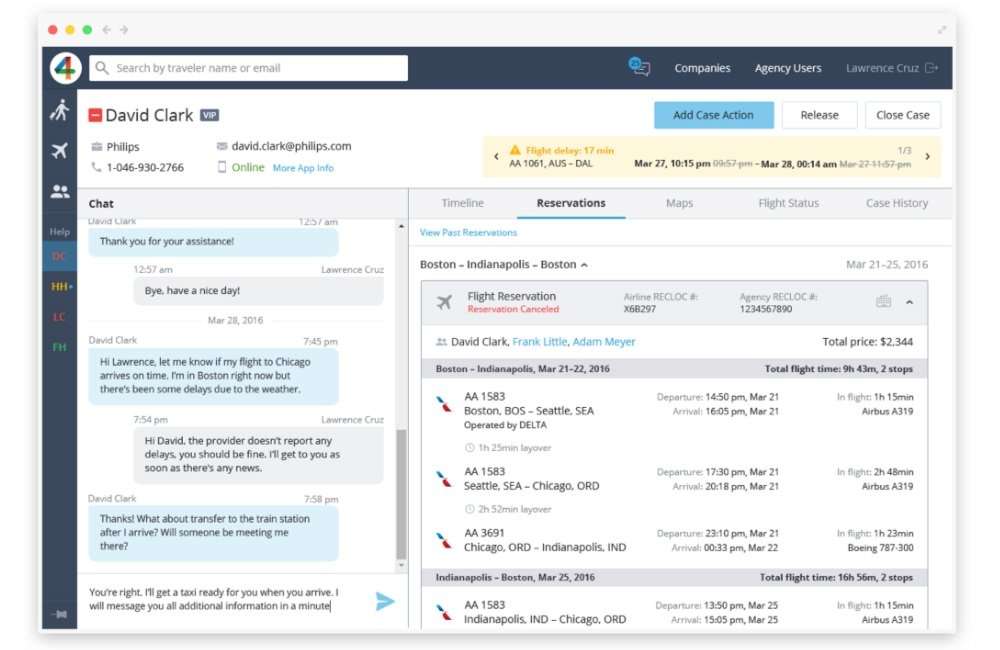Click the flight delay warning triangle icon
Image resolution: width=1000 pixels, height=650 pixels.
(515, 150)
